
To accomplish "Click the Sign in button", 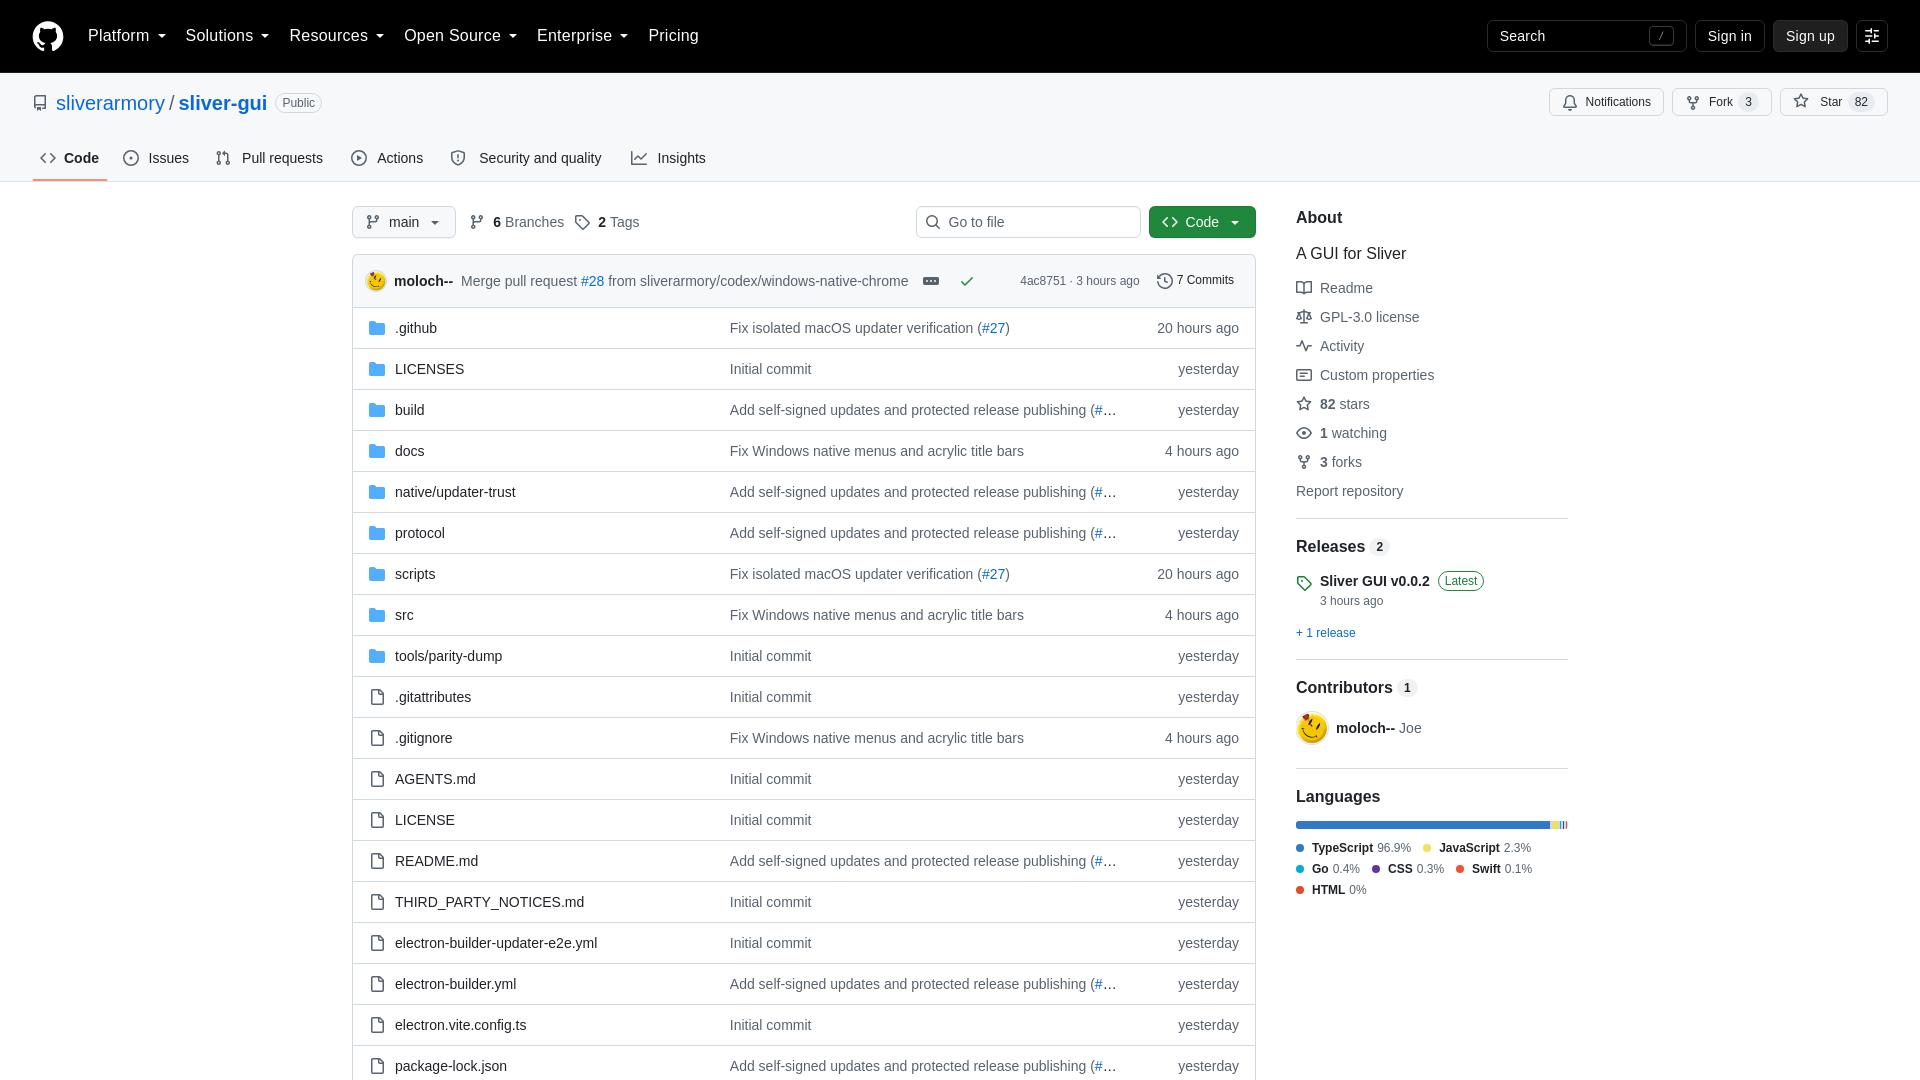I will tap(1729, 36).
